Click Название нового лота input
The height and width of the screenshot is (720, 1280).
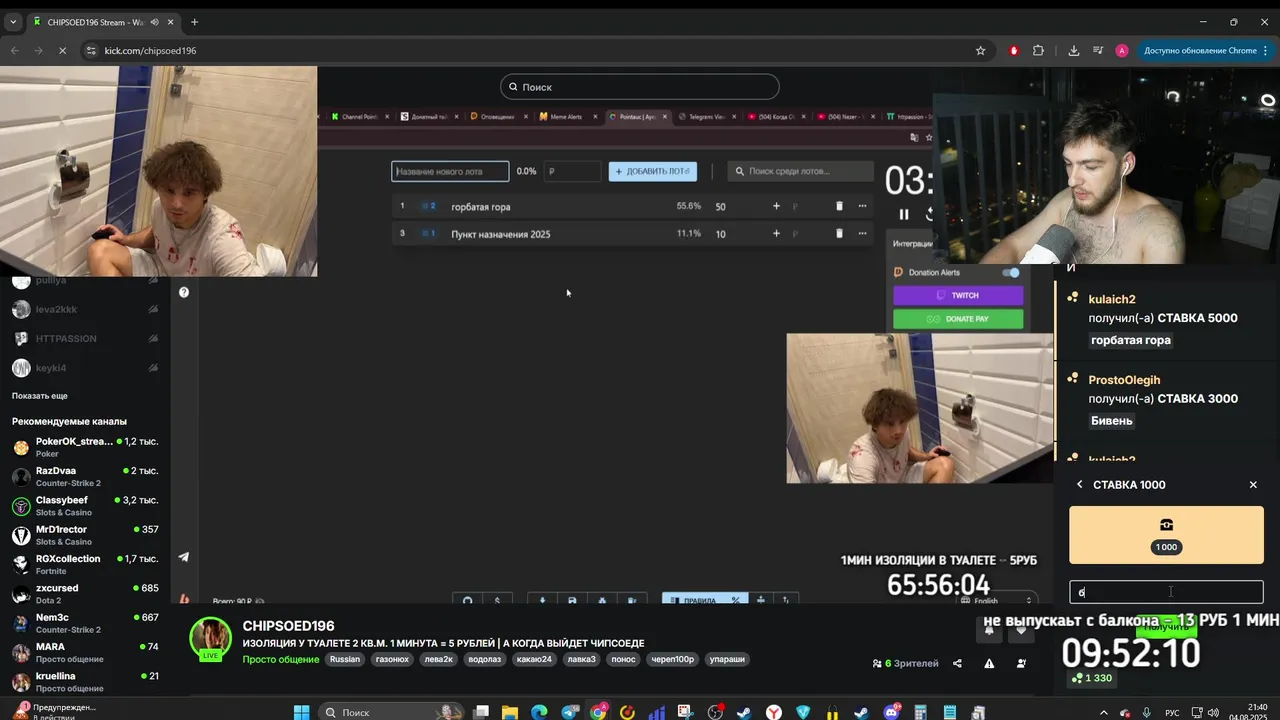pos(450,171)
